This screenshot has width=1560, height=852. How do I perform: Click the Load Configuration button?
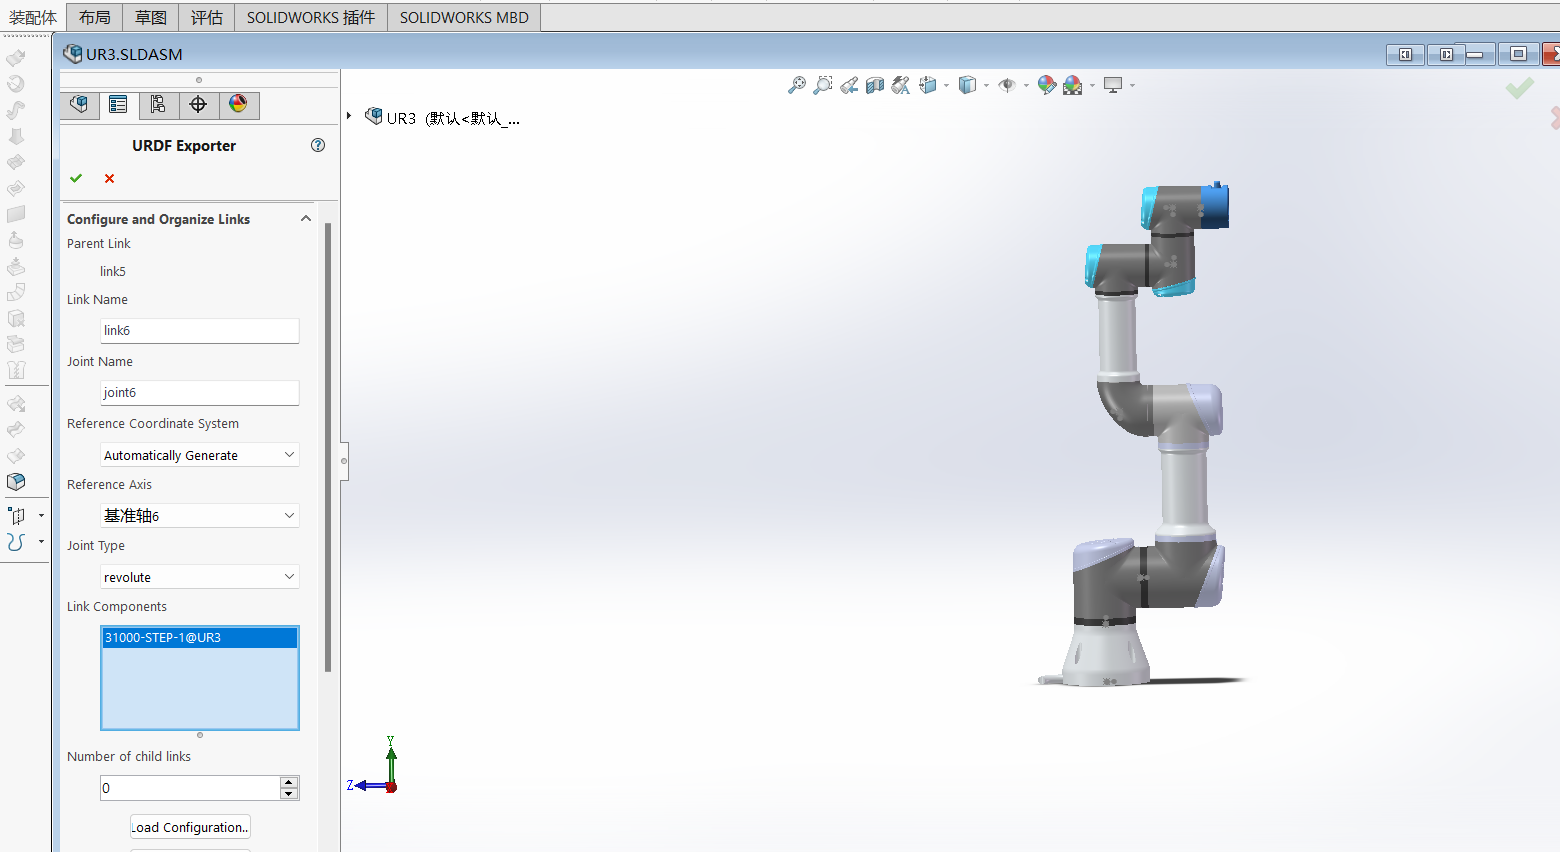point(190,827)
